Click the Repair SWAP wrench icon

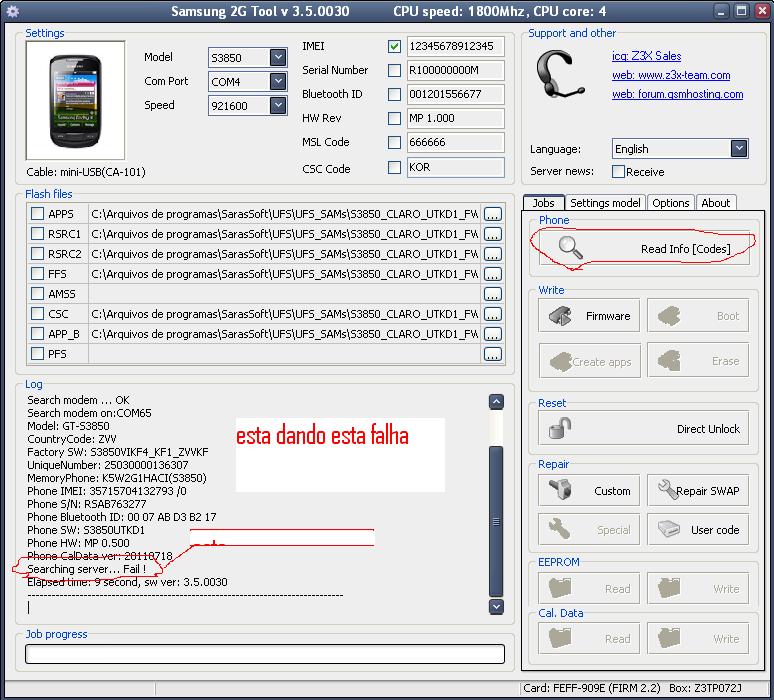[x=667, y=489]
